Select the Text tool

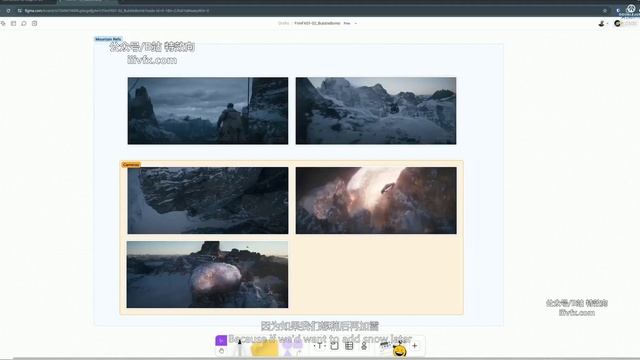319,346
